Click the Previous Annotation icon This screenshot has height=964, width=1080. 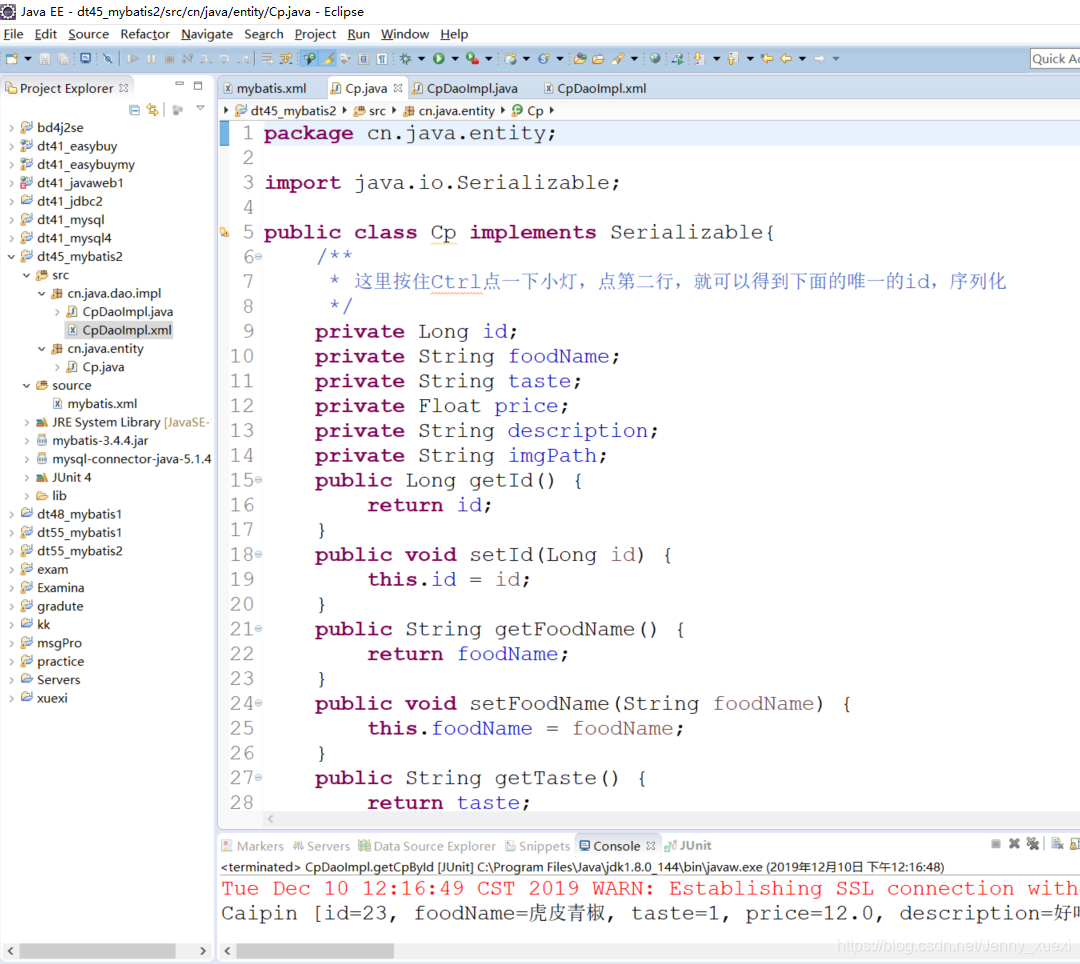pyautogui.click(x=732, y=59)
